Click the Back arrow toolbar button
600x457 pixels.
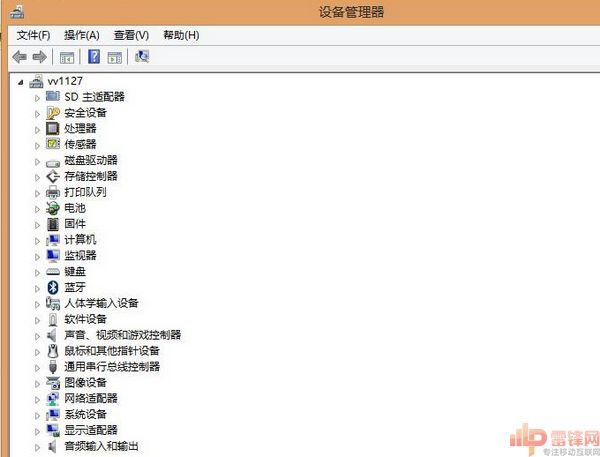pos(20,57)
